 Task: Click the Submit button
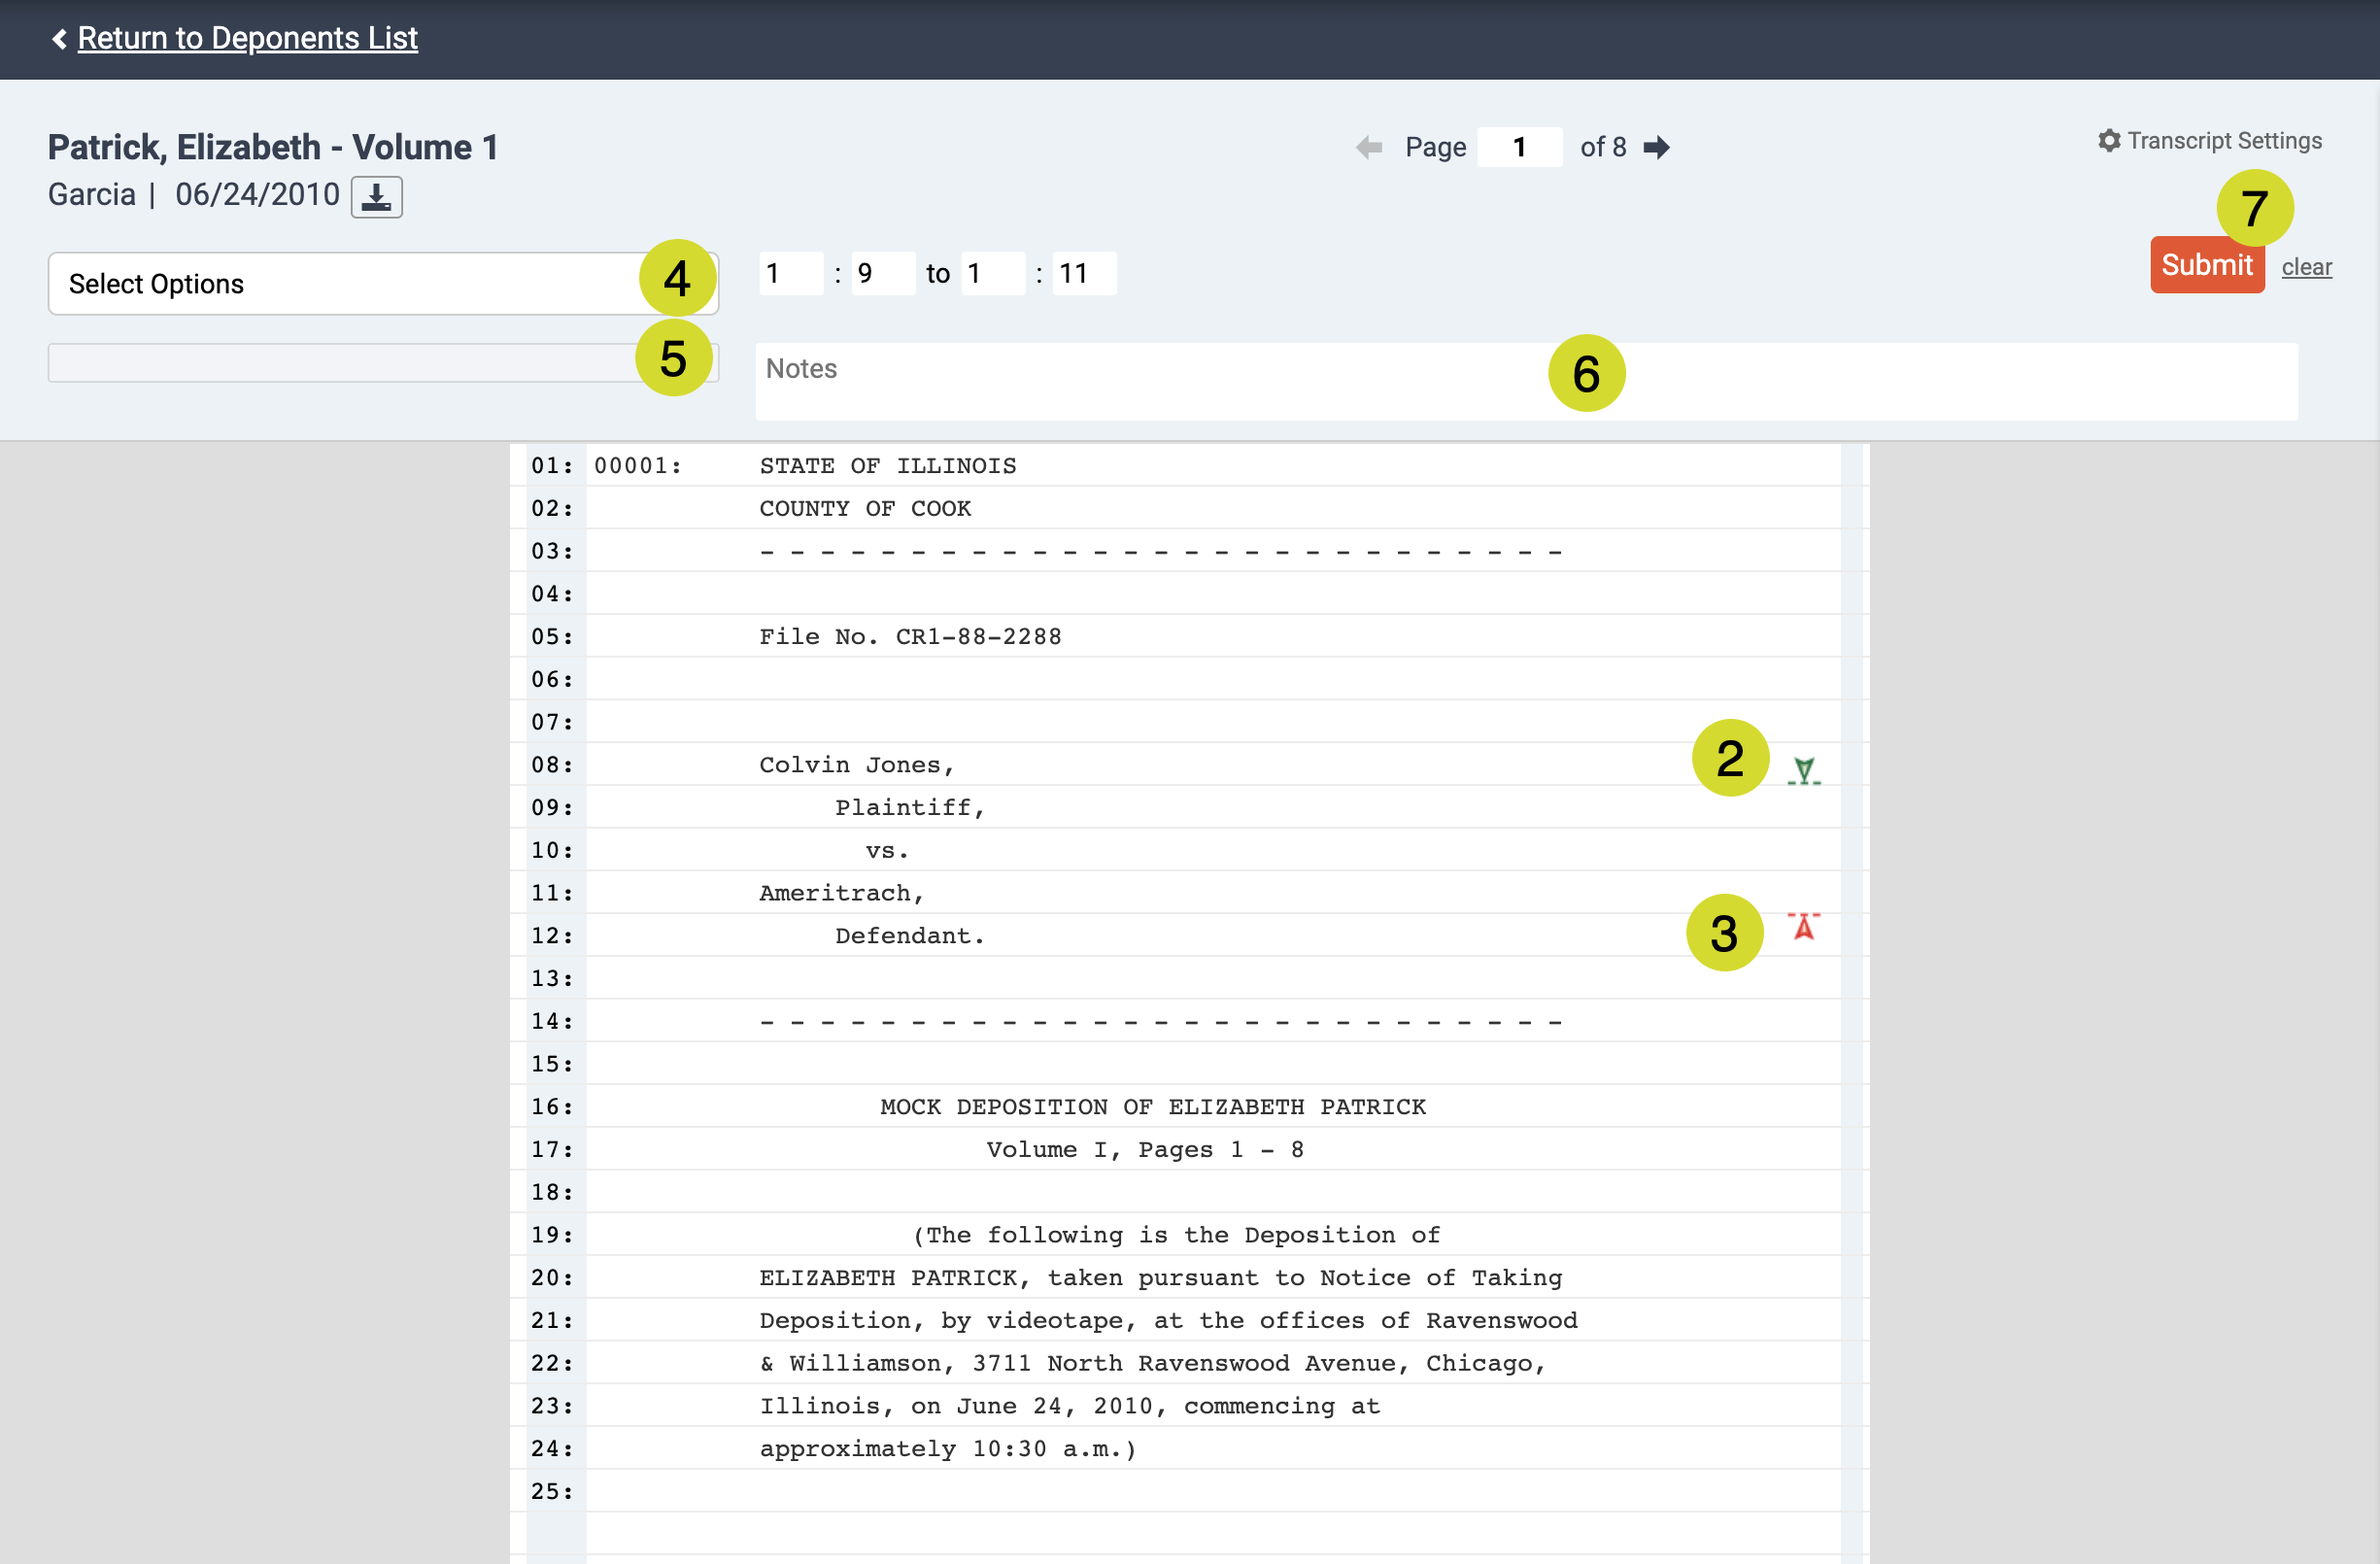[x=2207, y=265]
